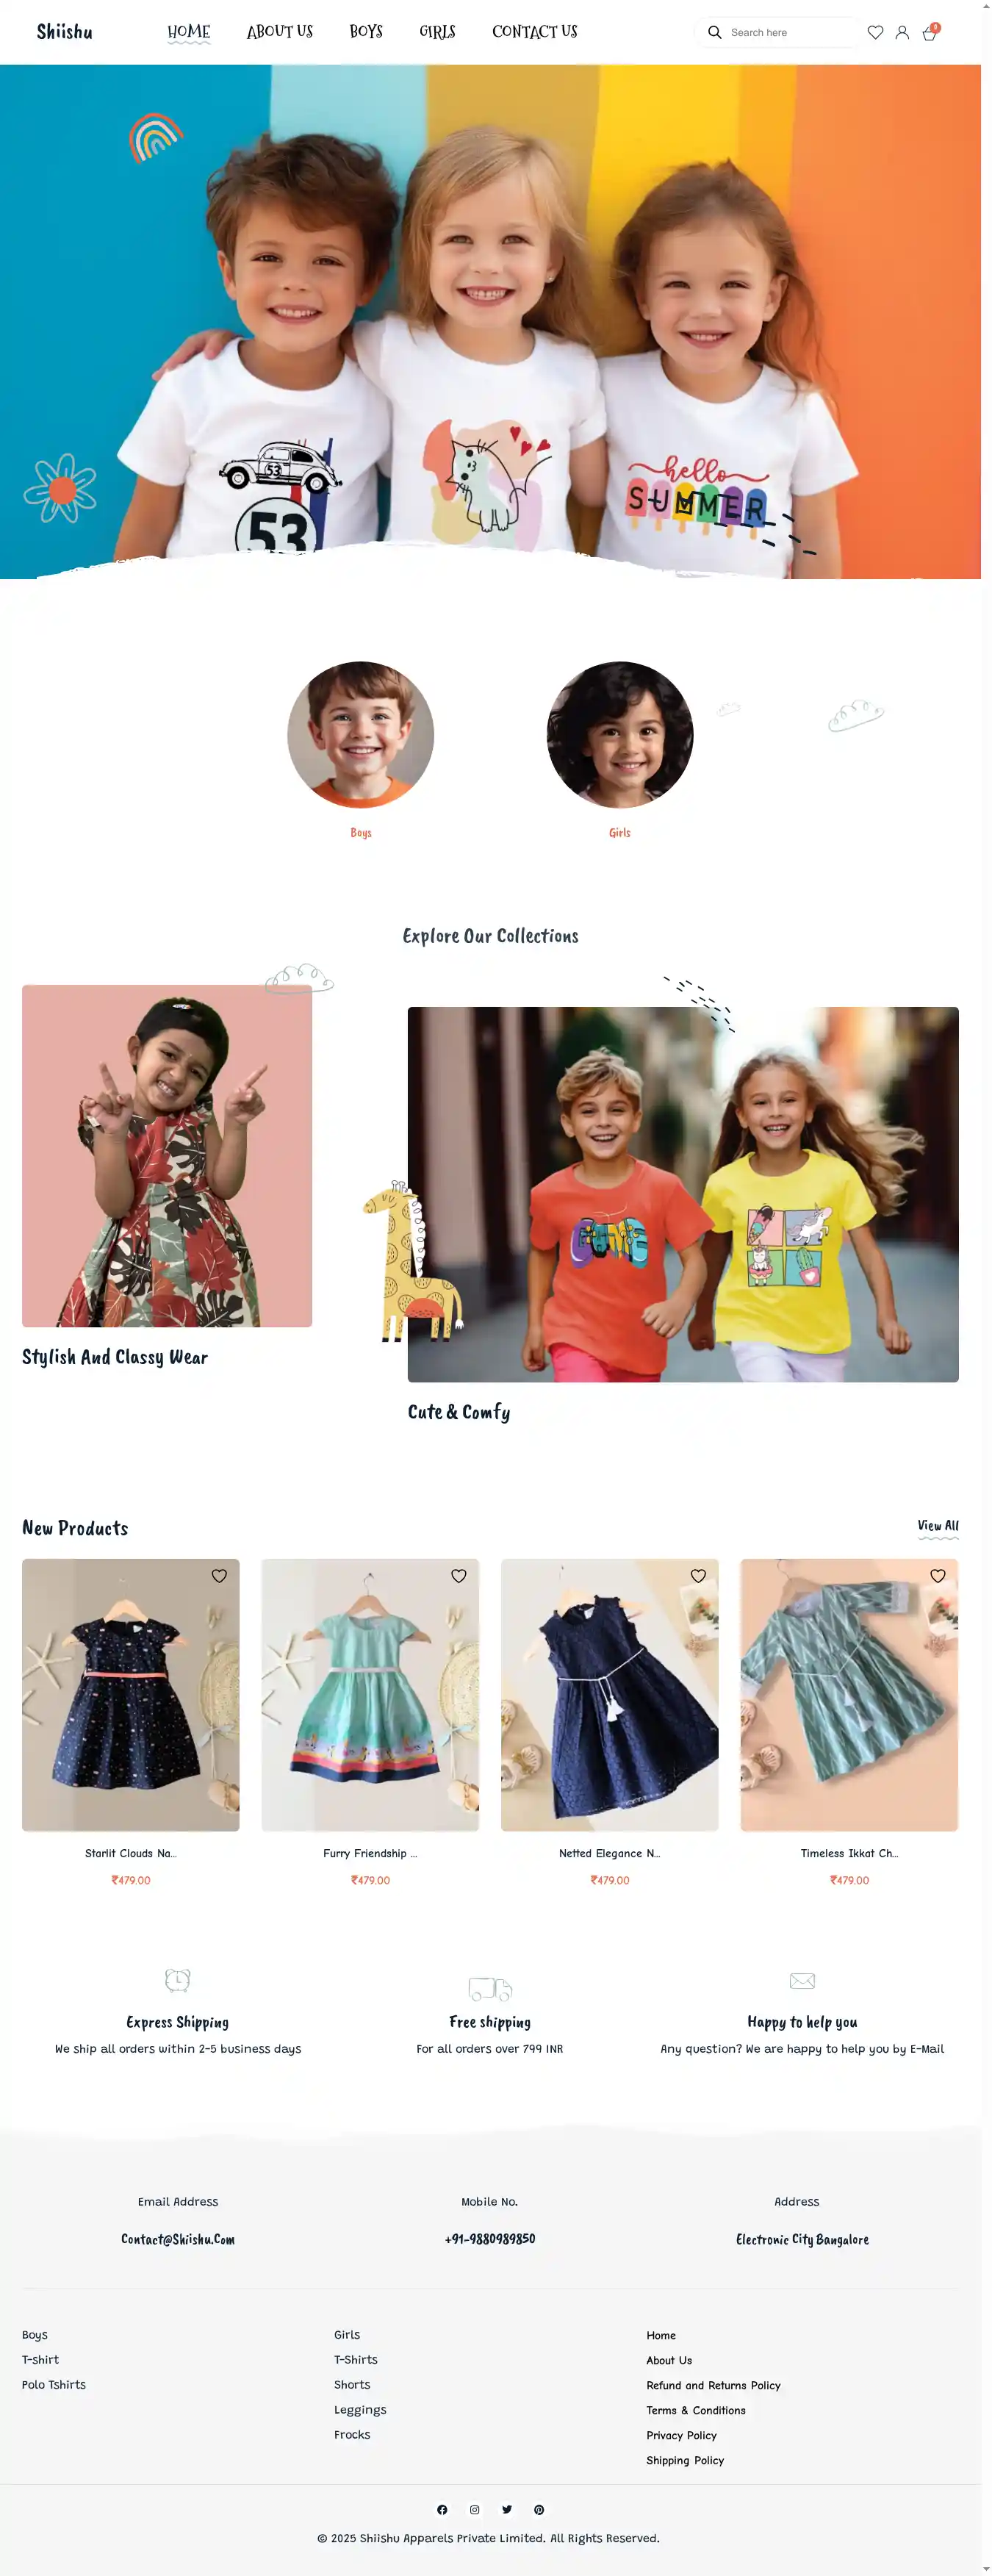This screenshot has height=2576, width=992.
Task: Open the Facebook icon in footer
Action: [x=442, y=2509]
